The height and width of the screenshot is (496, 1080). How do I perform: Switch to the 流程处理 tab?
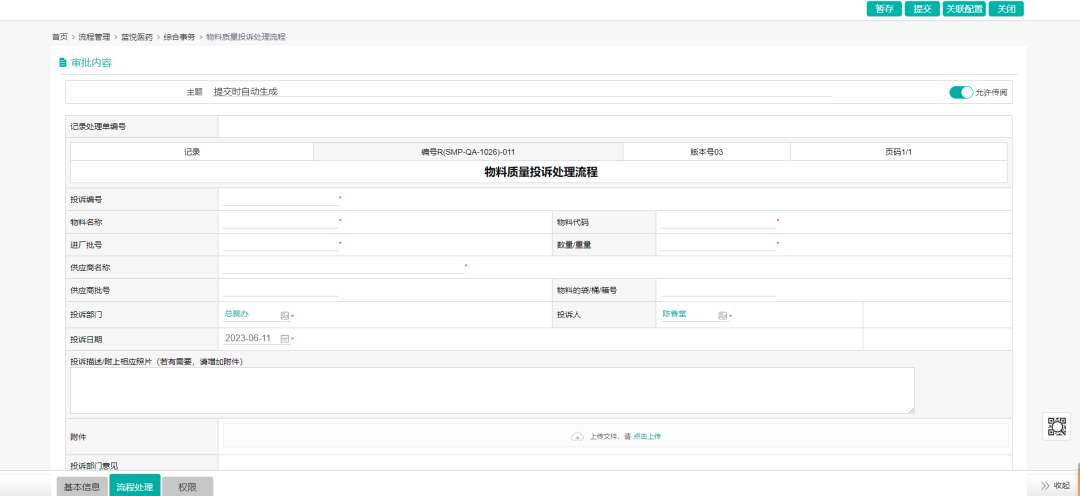tap(134, 486)
